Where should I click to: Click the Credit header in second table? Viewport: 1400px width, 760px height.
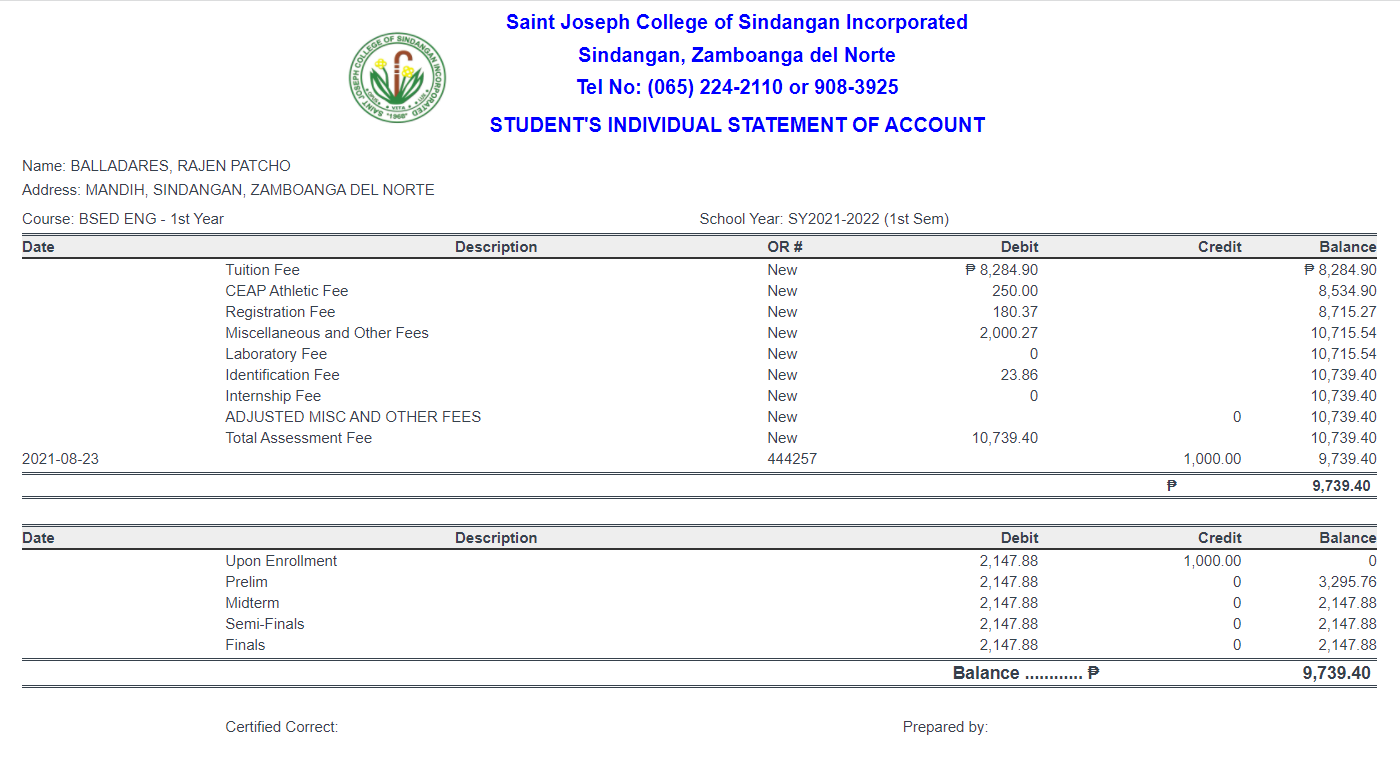1219,537
